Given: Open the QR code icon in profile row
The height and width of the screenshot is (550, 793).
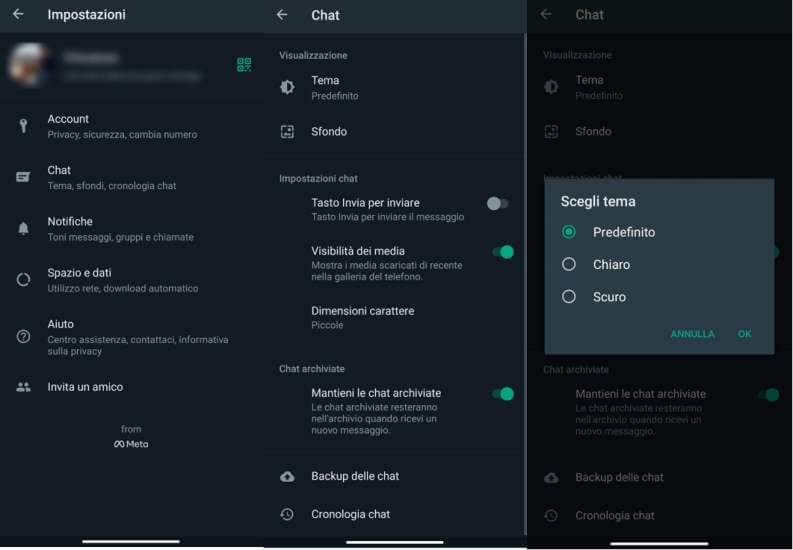Looking at the screenshot, I should pos(244,65).
